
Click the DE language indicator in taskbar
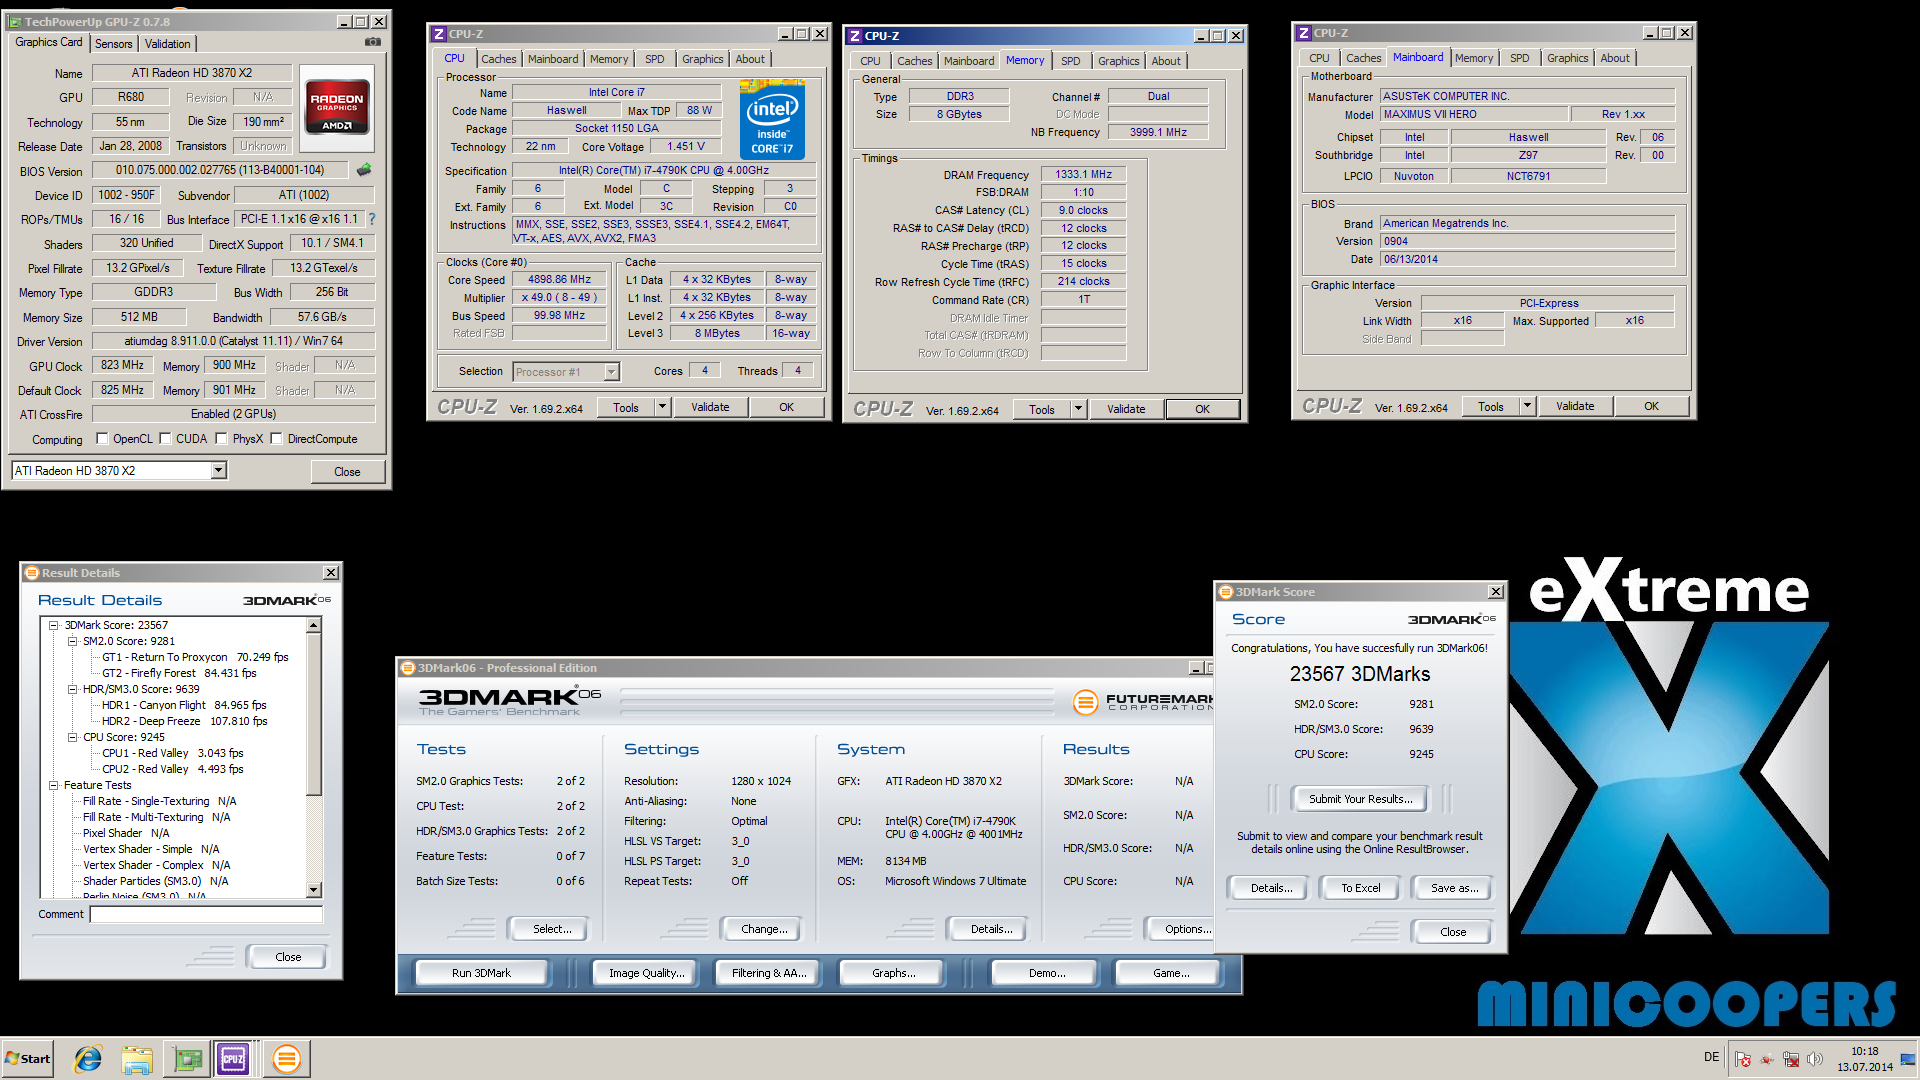(x=1711, y=1057)
